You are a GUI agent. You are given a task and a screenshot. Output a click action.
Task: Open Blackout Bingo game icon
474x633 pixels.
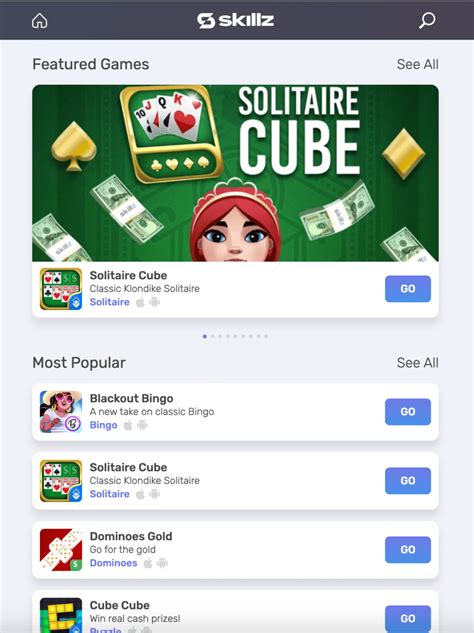(61, 412)
